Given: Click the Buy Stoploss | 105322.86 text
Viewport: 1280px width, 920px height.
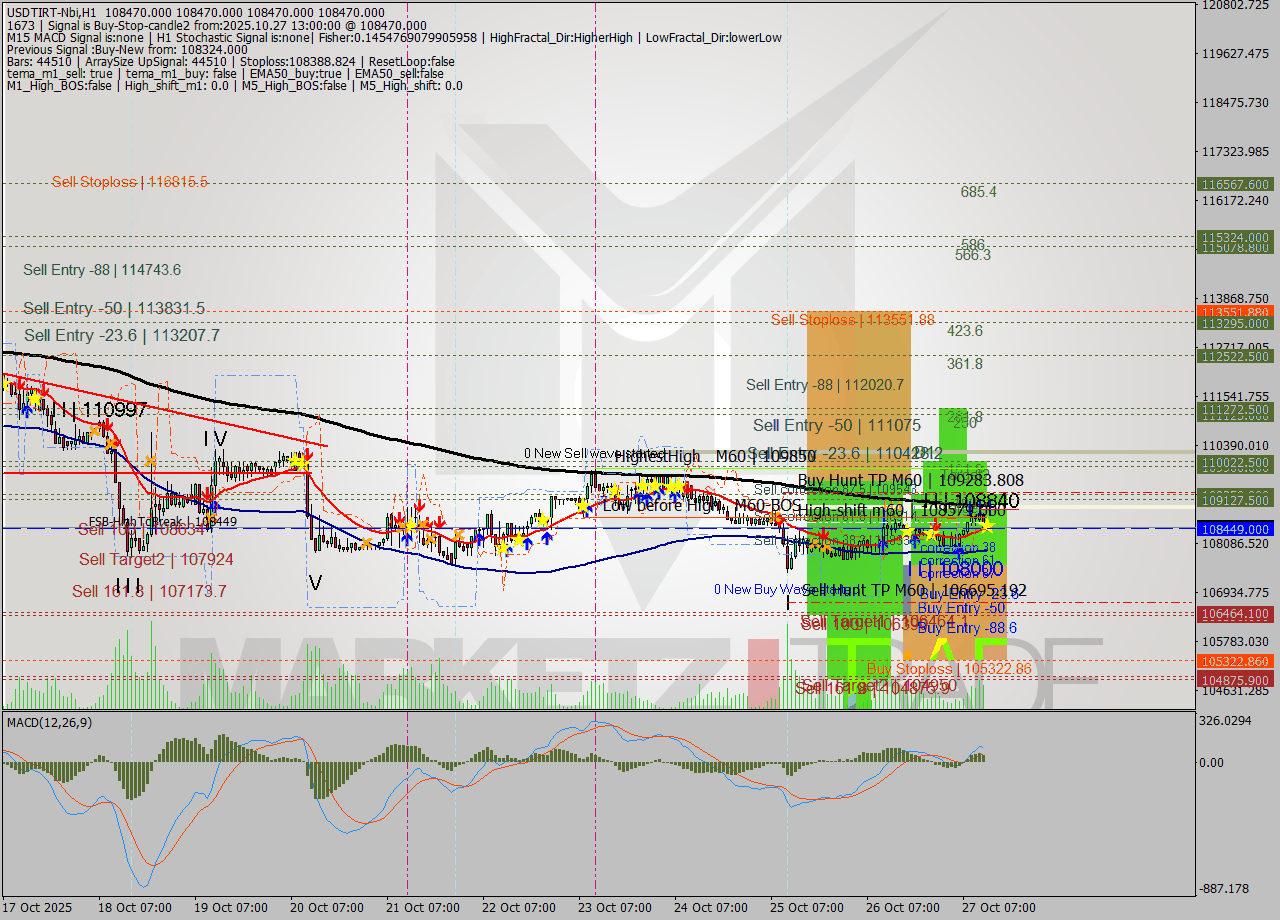Looking at the screenshot, I should coord(947,668).
